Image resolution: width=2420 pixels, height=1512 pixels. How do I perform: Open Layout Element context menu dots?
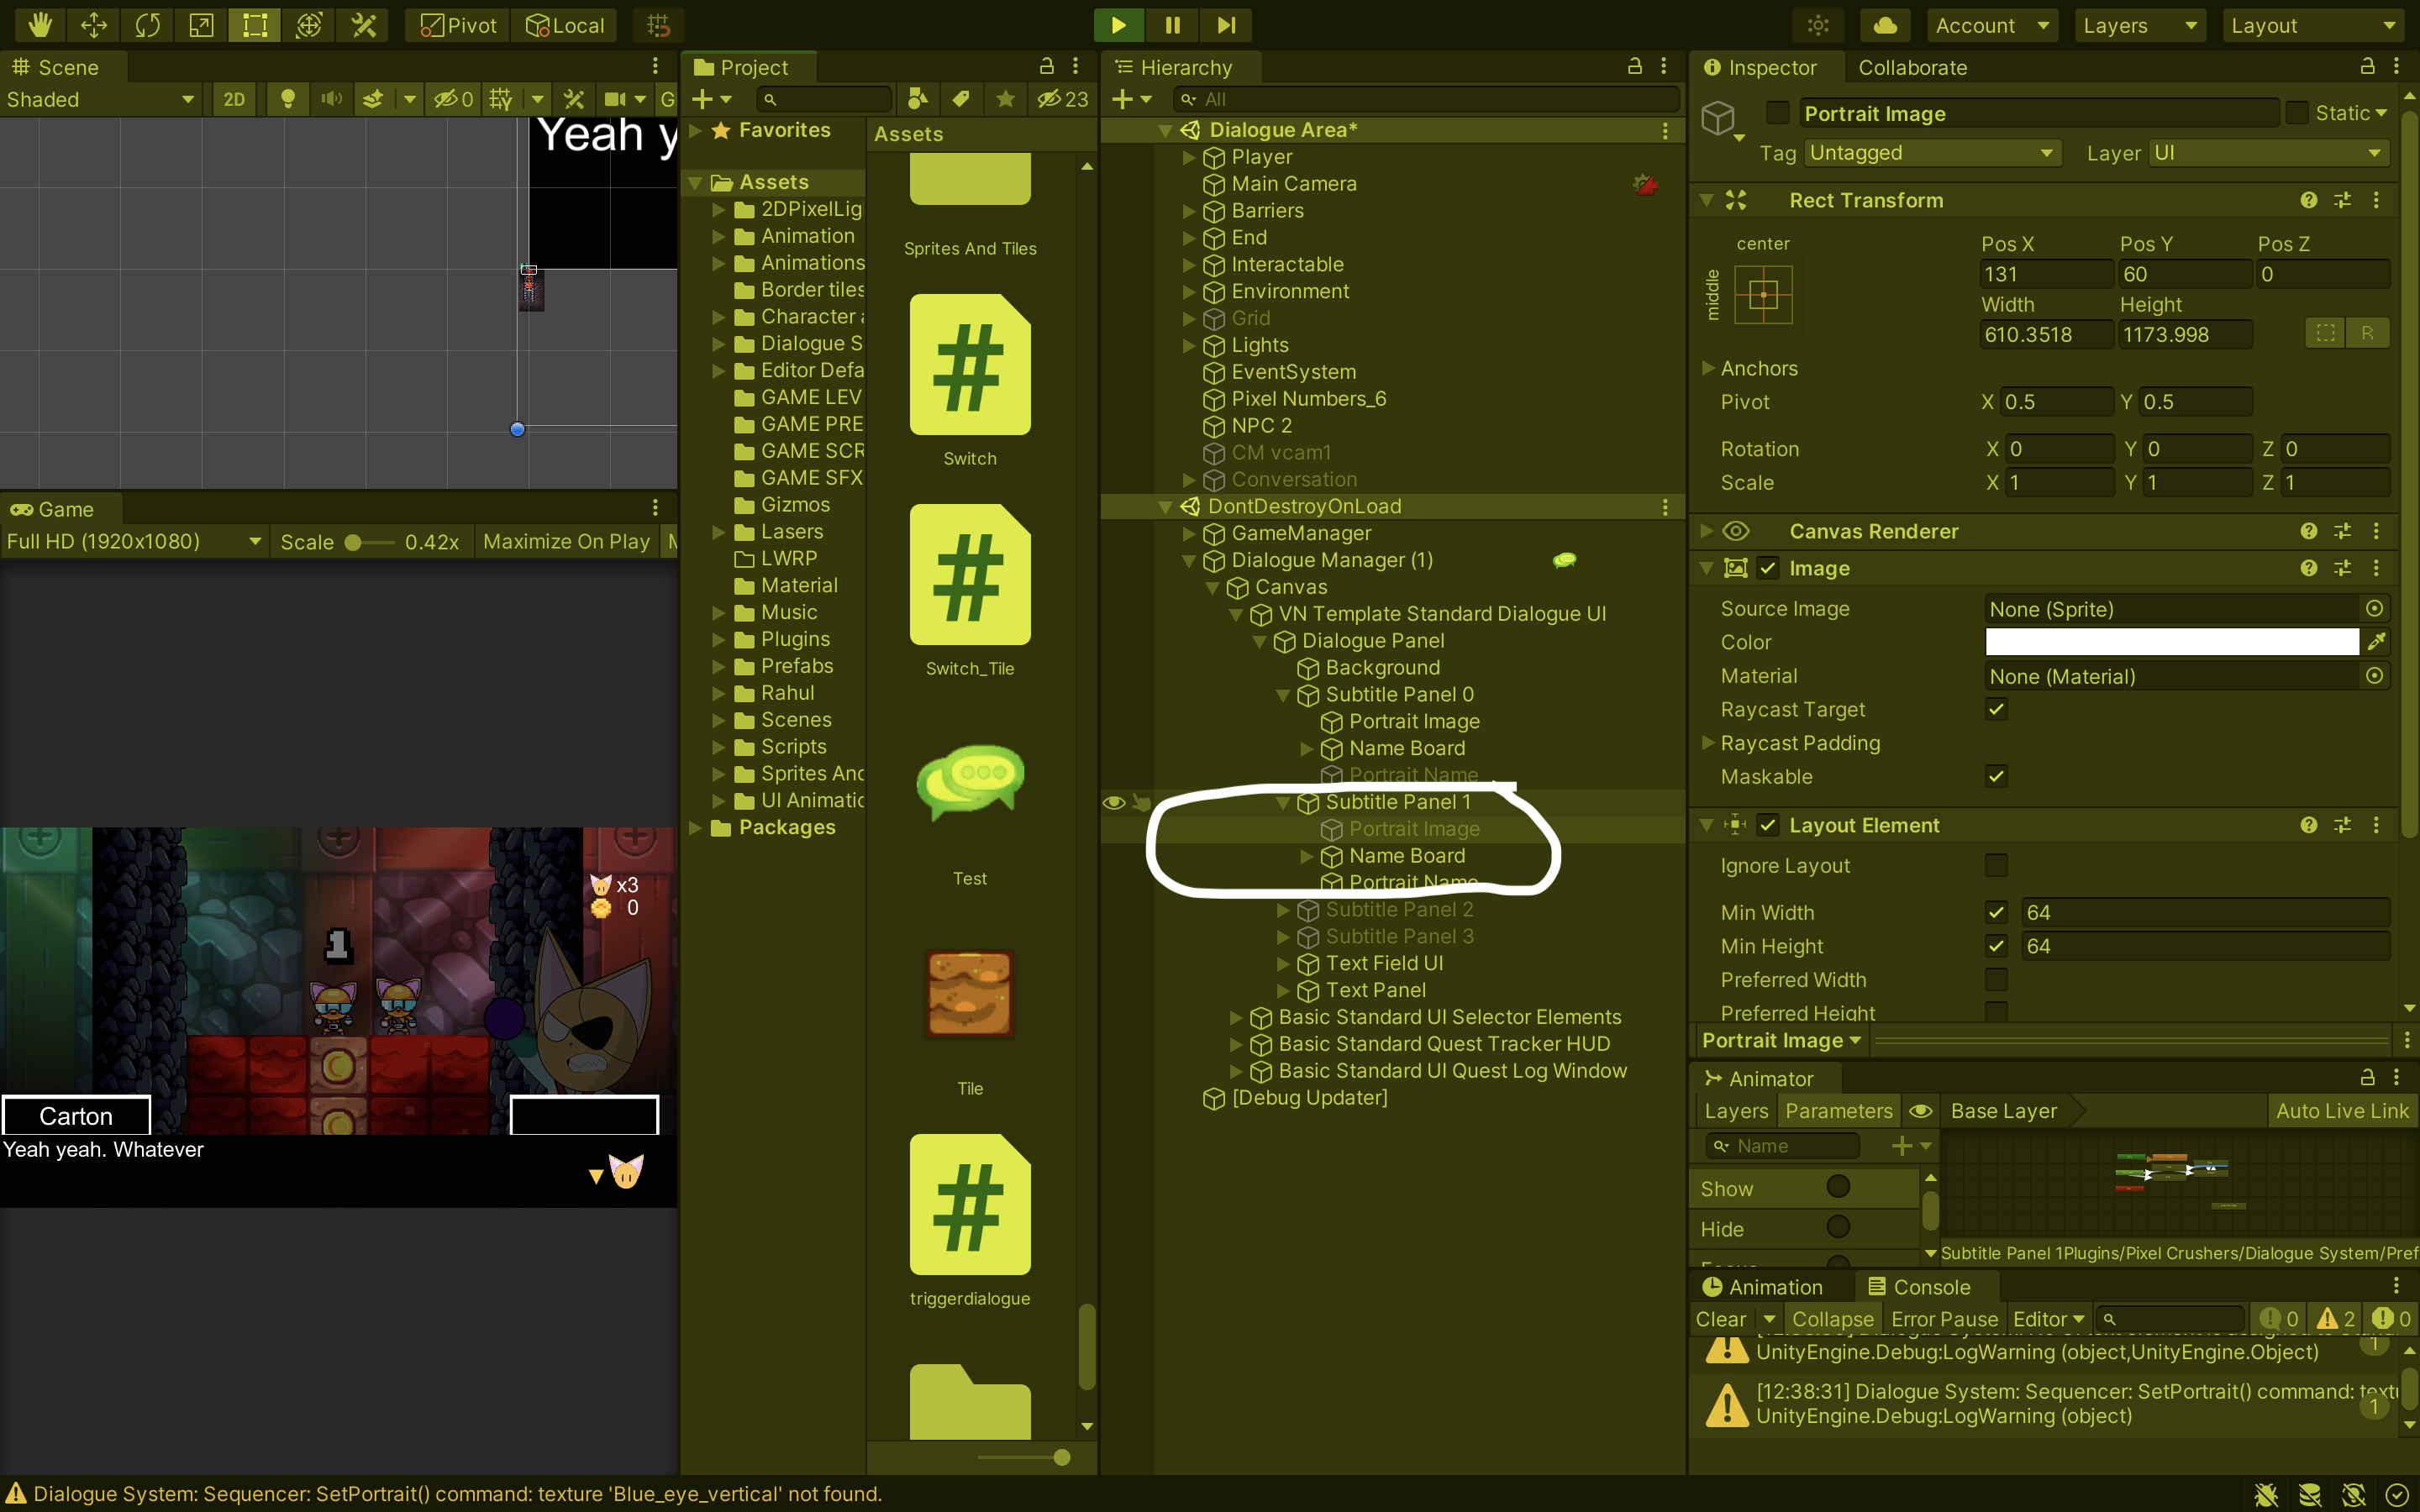click(2376, 825)
